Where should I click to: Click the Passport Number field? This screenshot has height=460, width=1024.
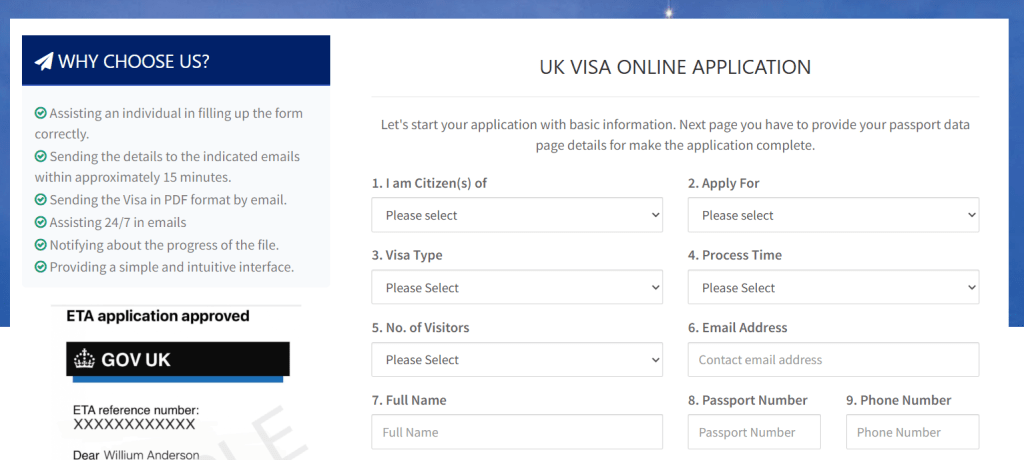[x=754, y=432]
